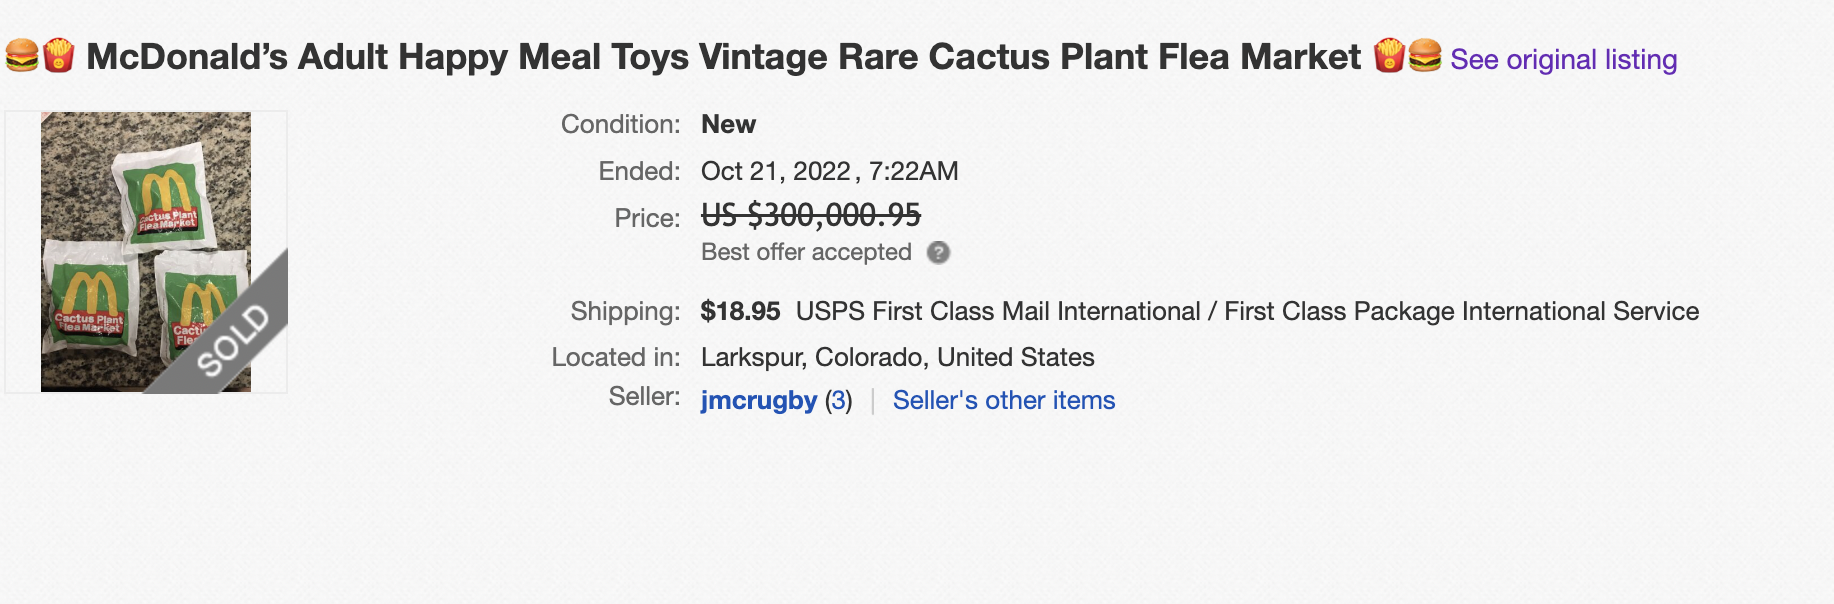The image size is (1834, 604).
Task: Click the fries emoji after Flea Market
Action: point(1389,56)
